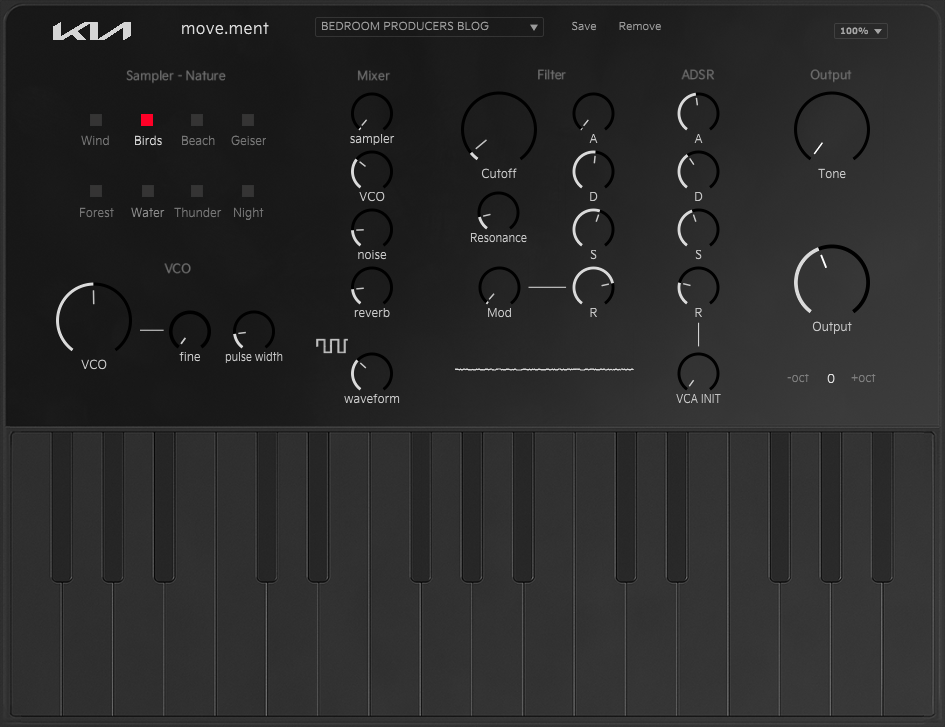
Task: Click the Filter Cutoff knob
Action: (x=498, y=130)
